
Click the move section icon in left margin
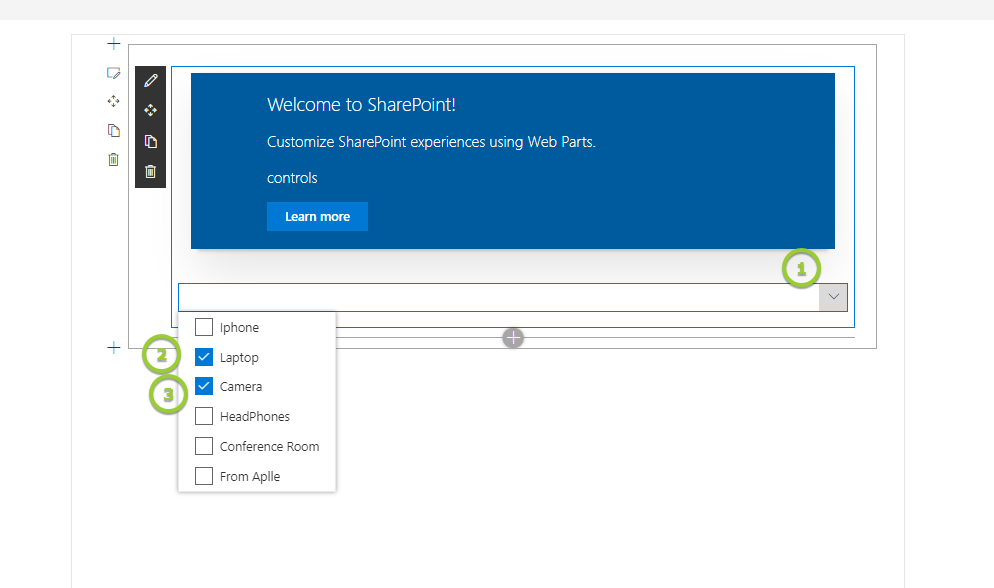click(114, 101)
